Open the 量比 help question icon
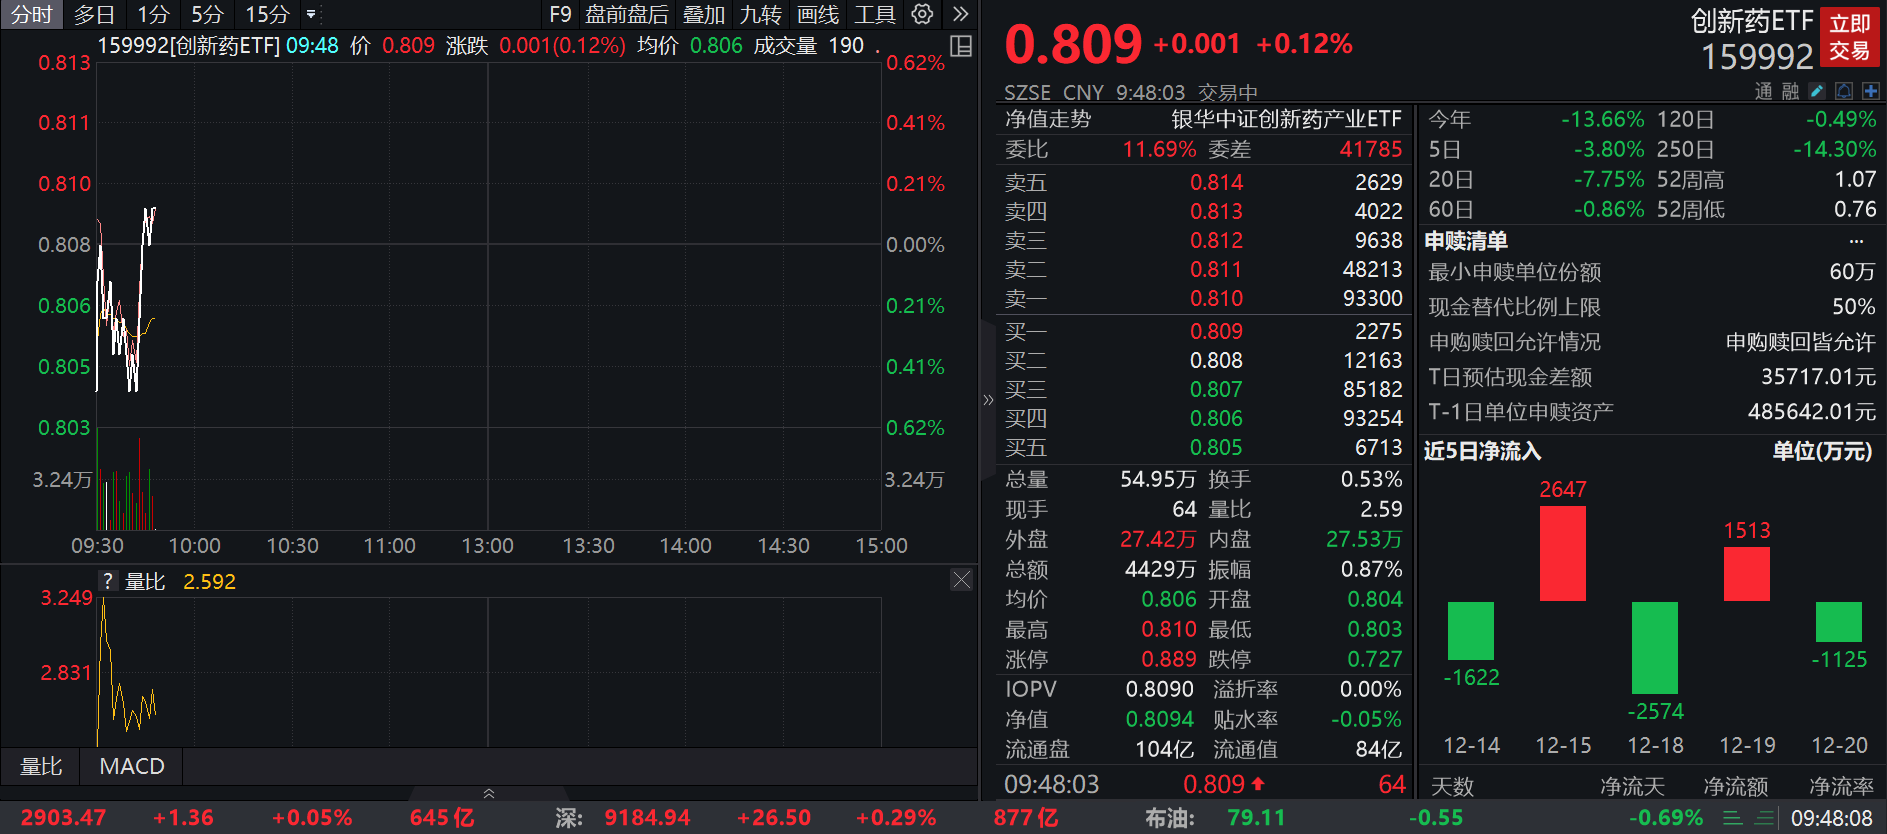 click(108, 580)
